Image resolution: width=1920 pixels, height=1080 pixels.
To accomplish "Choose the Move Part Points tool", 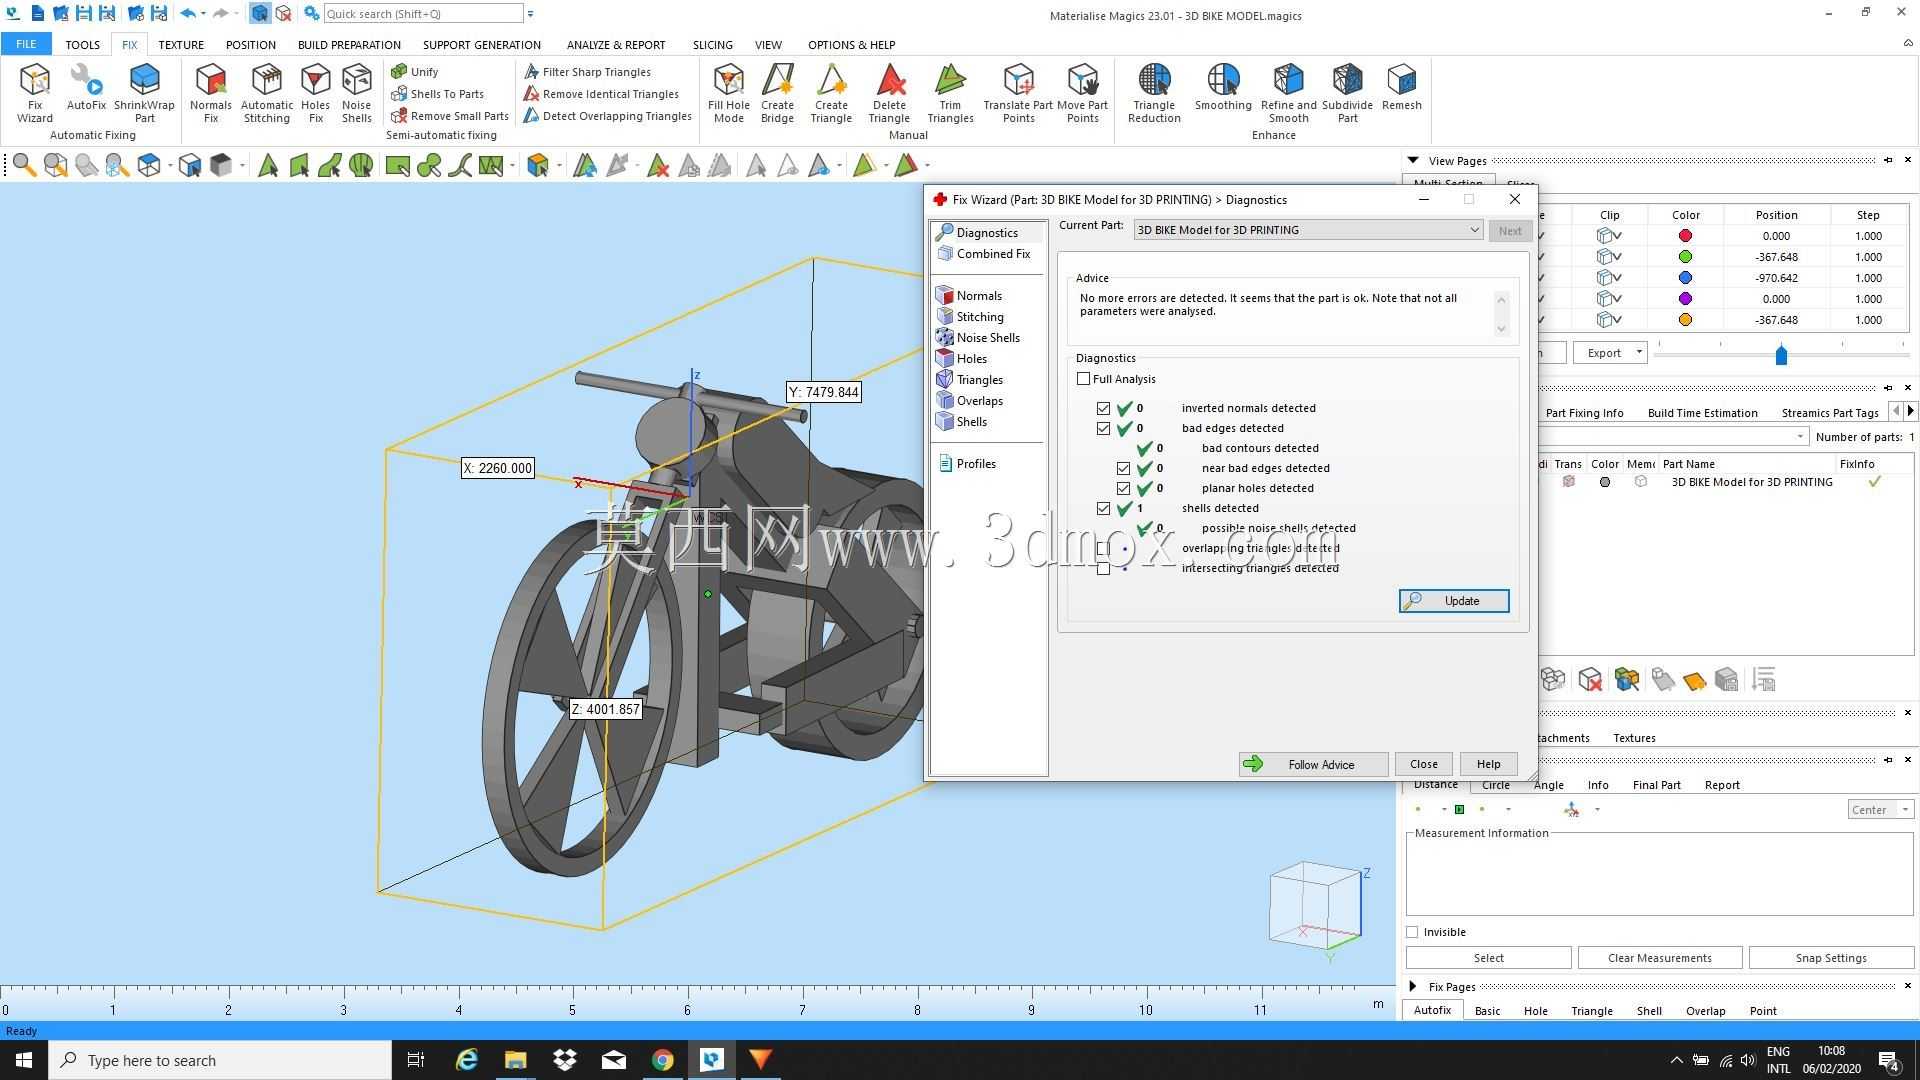I will point(1082,93).
